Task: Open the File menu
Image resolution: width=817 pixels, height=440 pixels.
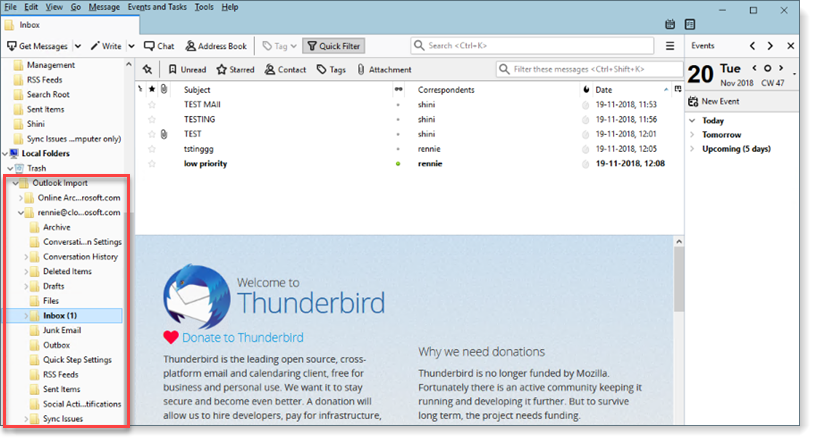Action: click(x=10, y=7)
